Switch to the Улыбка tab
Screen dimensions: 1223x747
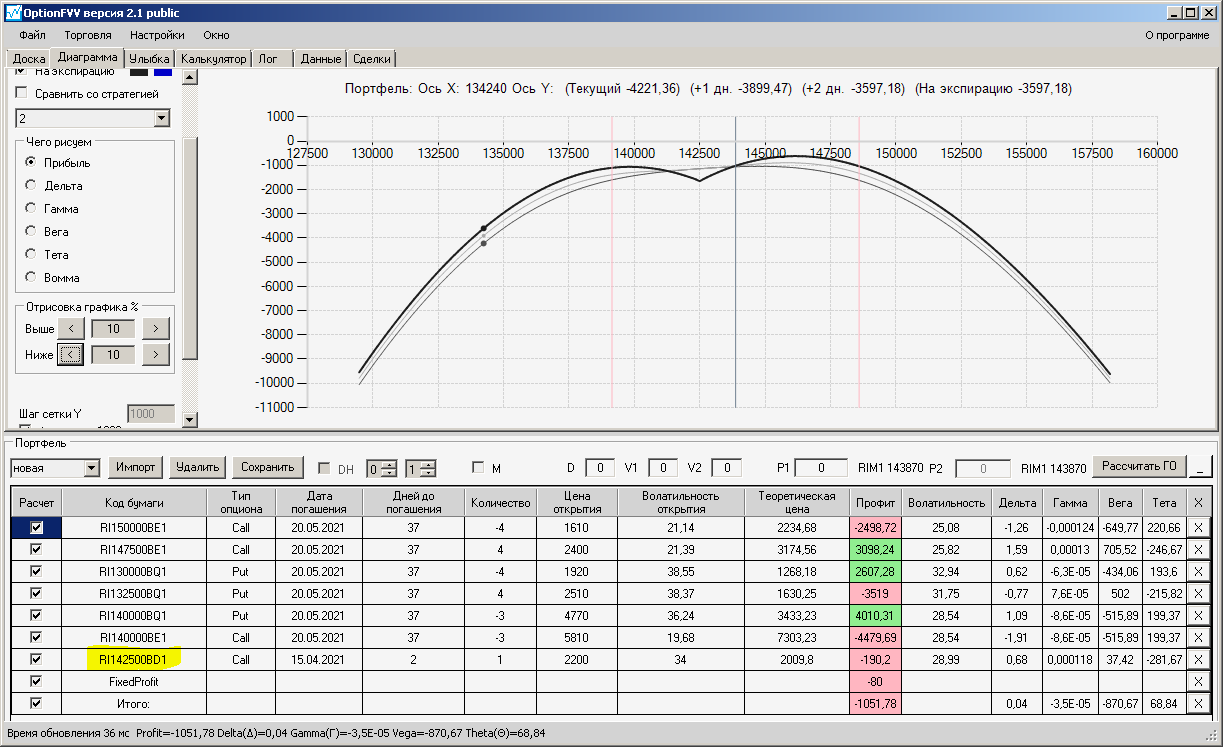(x=149, y=59)
